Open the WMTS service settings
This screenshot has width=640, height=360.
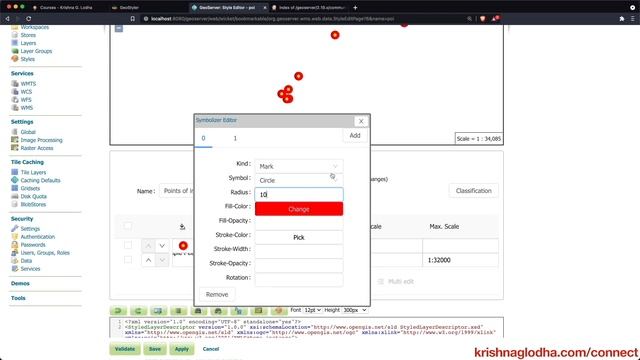click(x=28, y=84)
